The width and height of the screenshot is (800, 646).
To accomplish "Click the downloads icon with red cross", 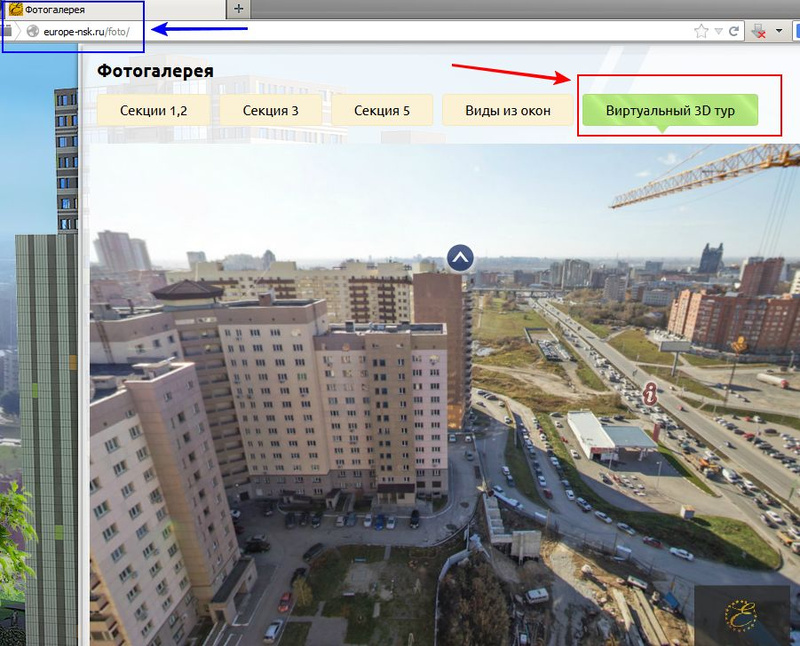I will coord(759,32).
